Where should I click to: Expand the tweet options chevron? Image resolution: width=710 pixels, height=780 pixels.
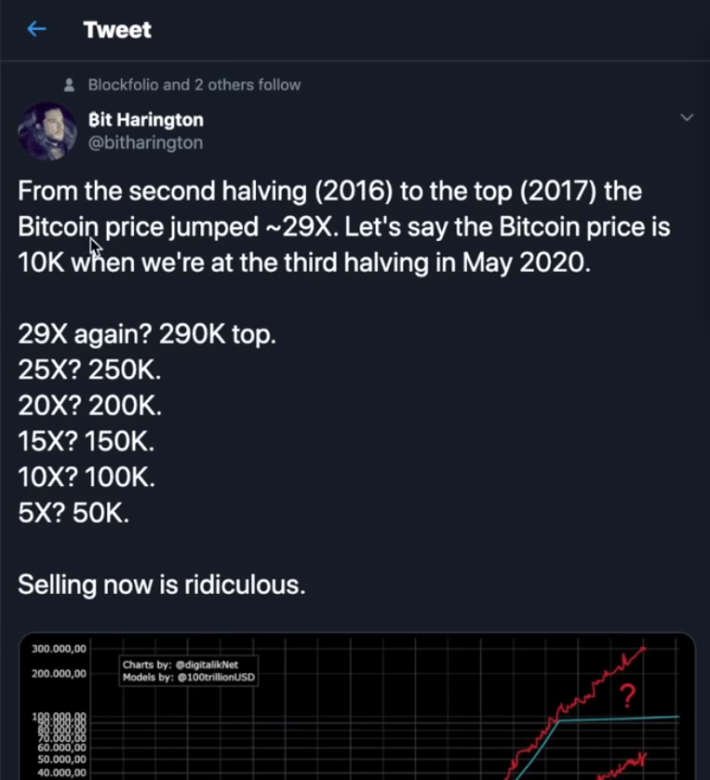click(687, 117)
